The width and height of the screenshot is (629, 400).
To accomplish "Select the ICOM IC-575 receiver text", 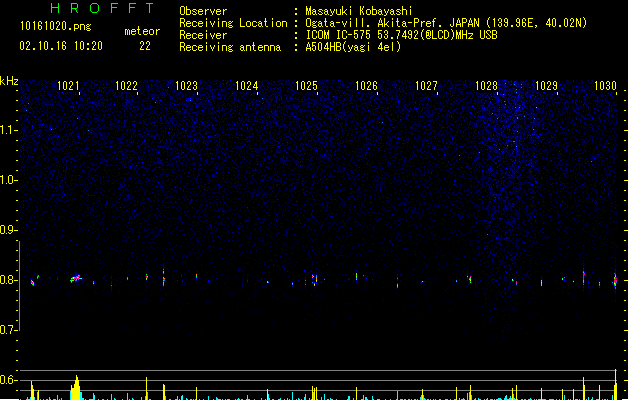I will [401, 35].
